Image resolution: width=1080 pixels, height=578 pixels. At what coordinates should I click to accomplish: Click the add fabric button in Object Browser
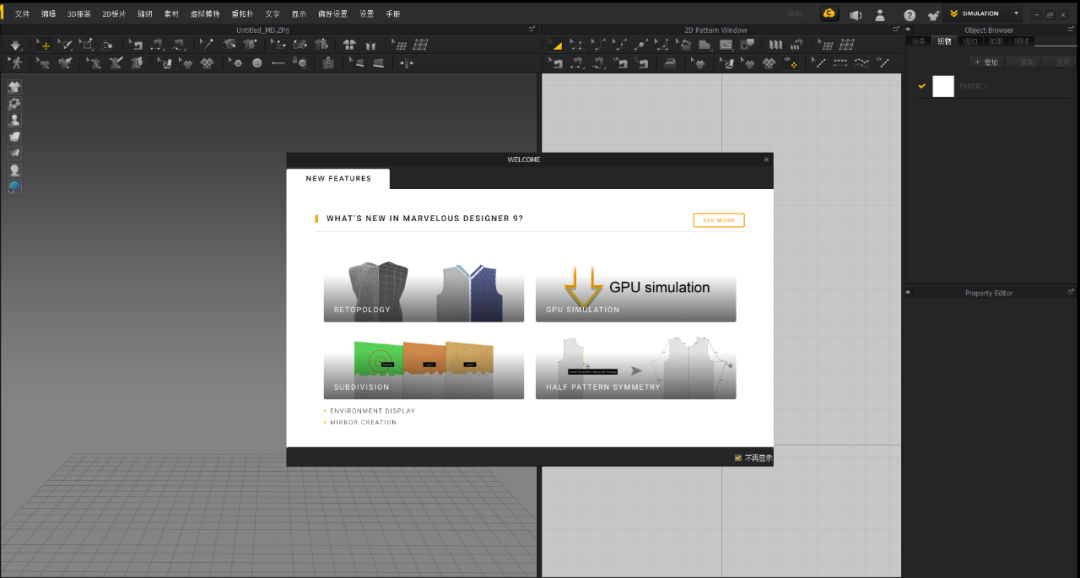[x=986, y=62]
